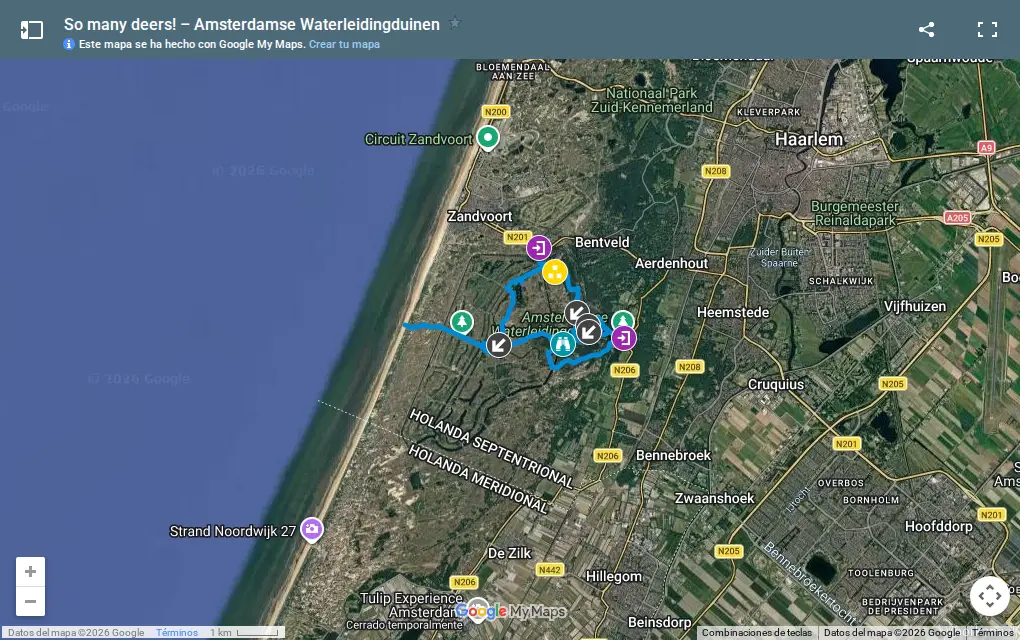1020x640 pixels.
Task: Open the map legend side panel
Action: (x=31, y=30)
